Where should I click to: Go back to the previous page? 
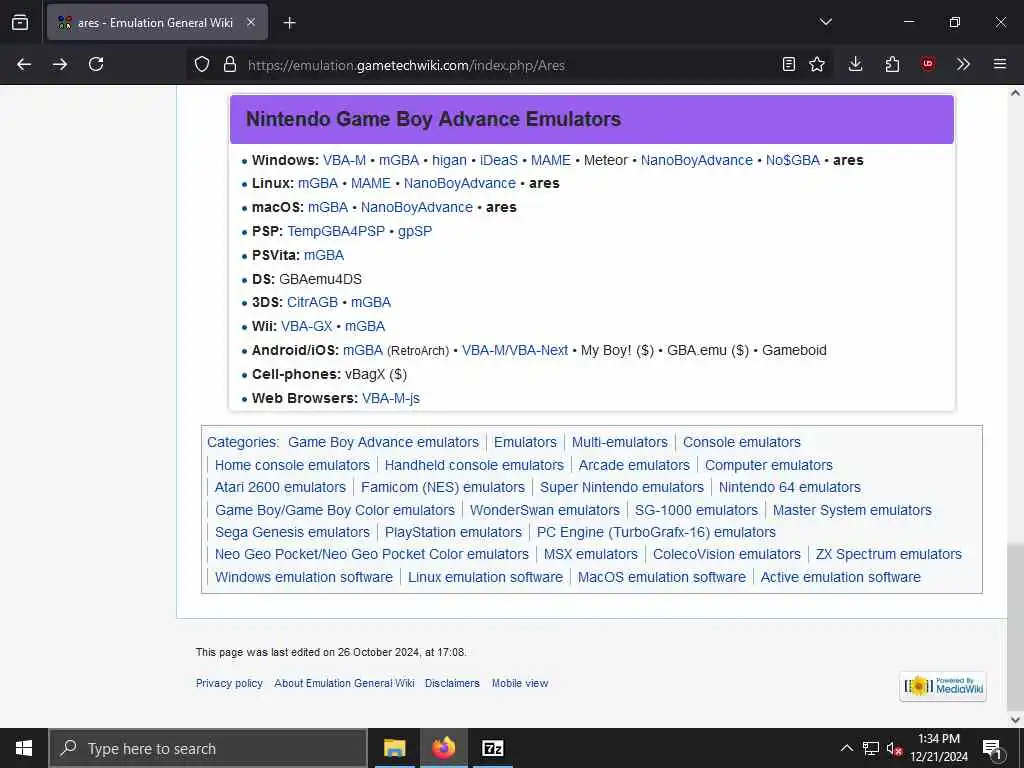coord(24,64)
